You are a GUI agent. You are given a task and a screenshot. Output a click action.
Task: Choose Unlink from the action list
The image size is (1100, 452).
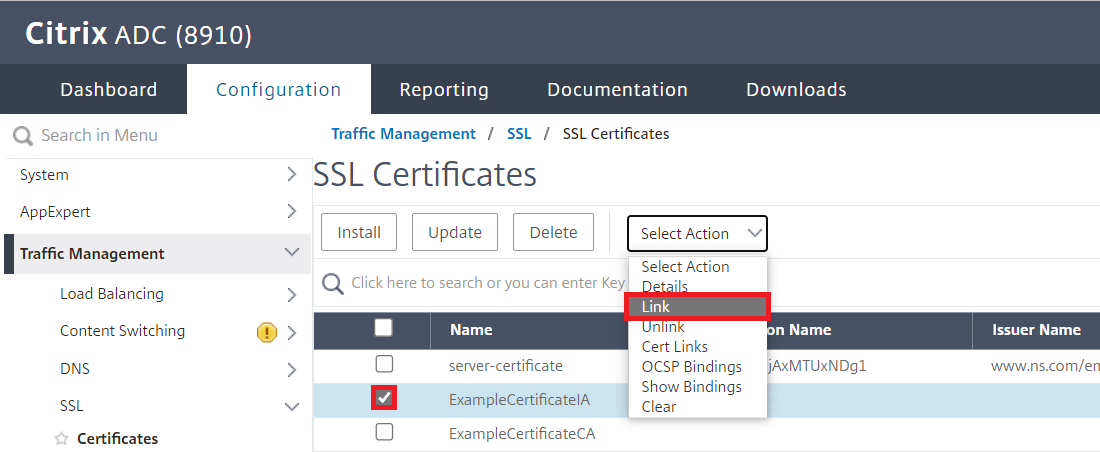pos(697,326)
